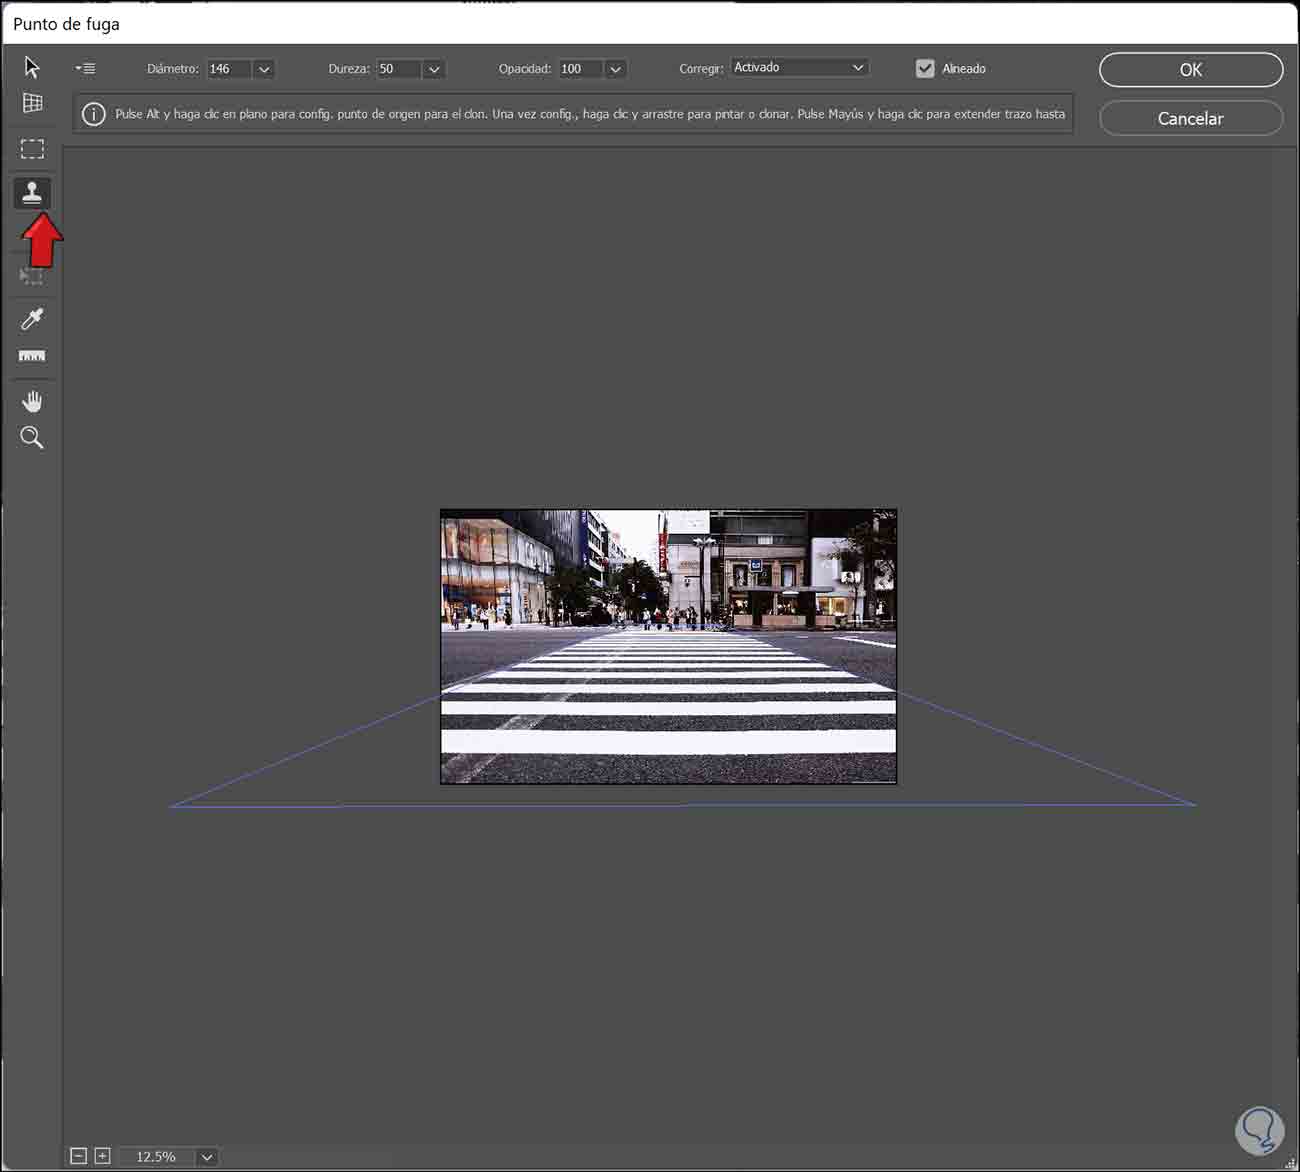Switch to the Hand tool
Viewport: 1300px width, 1172px height.
tap(32, 401)
